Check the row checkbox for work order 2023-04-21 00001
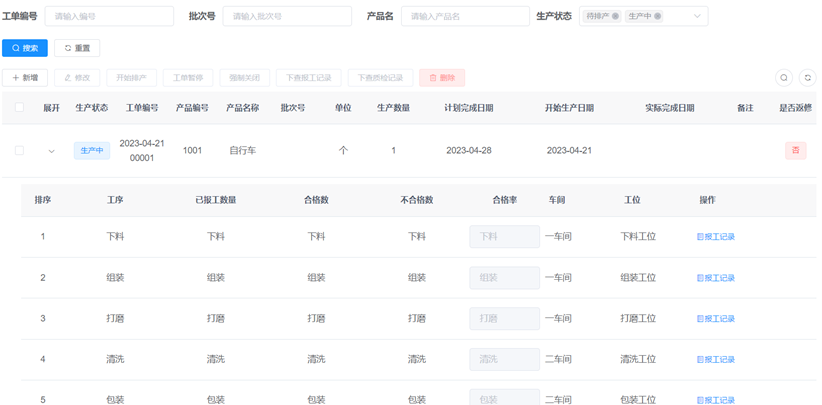Viewport: 822px width, 405px height. tap(19, 151)
